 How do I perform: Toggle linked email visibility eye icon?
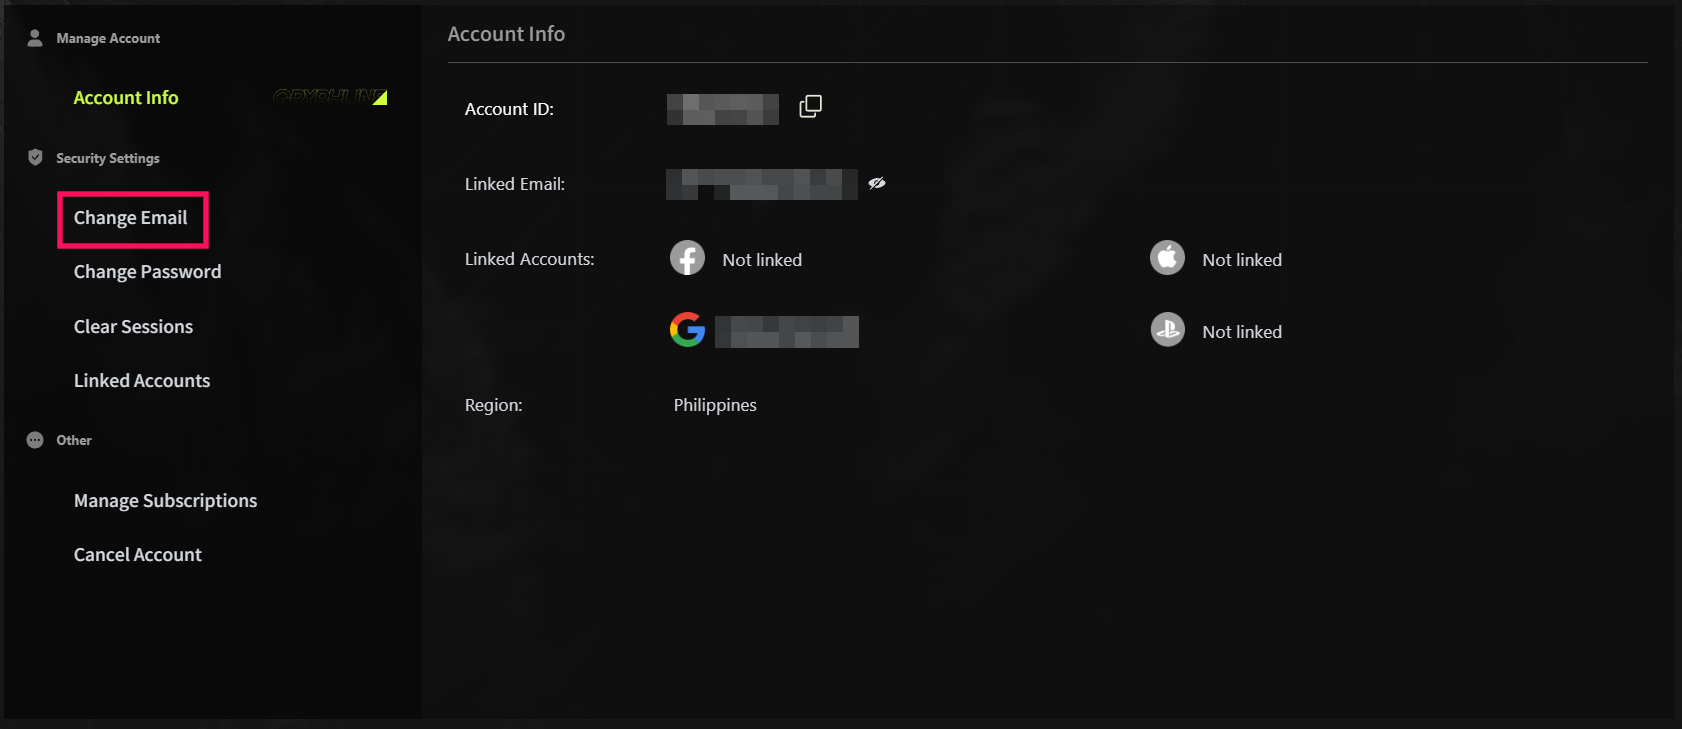point(877,183)
